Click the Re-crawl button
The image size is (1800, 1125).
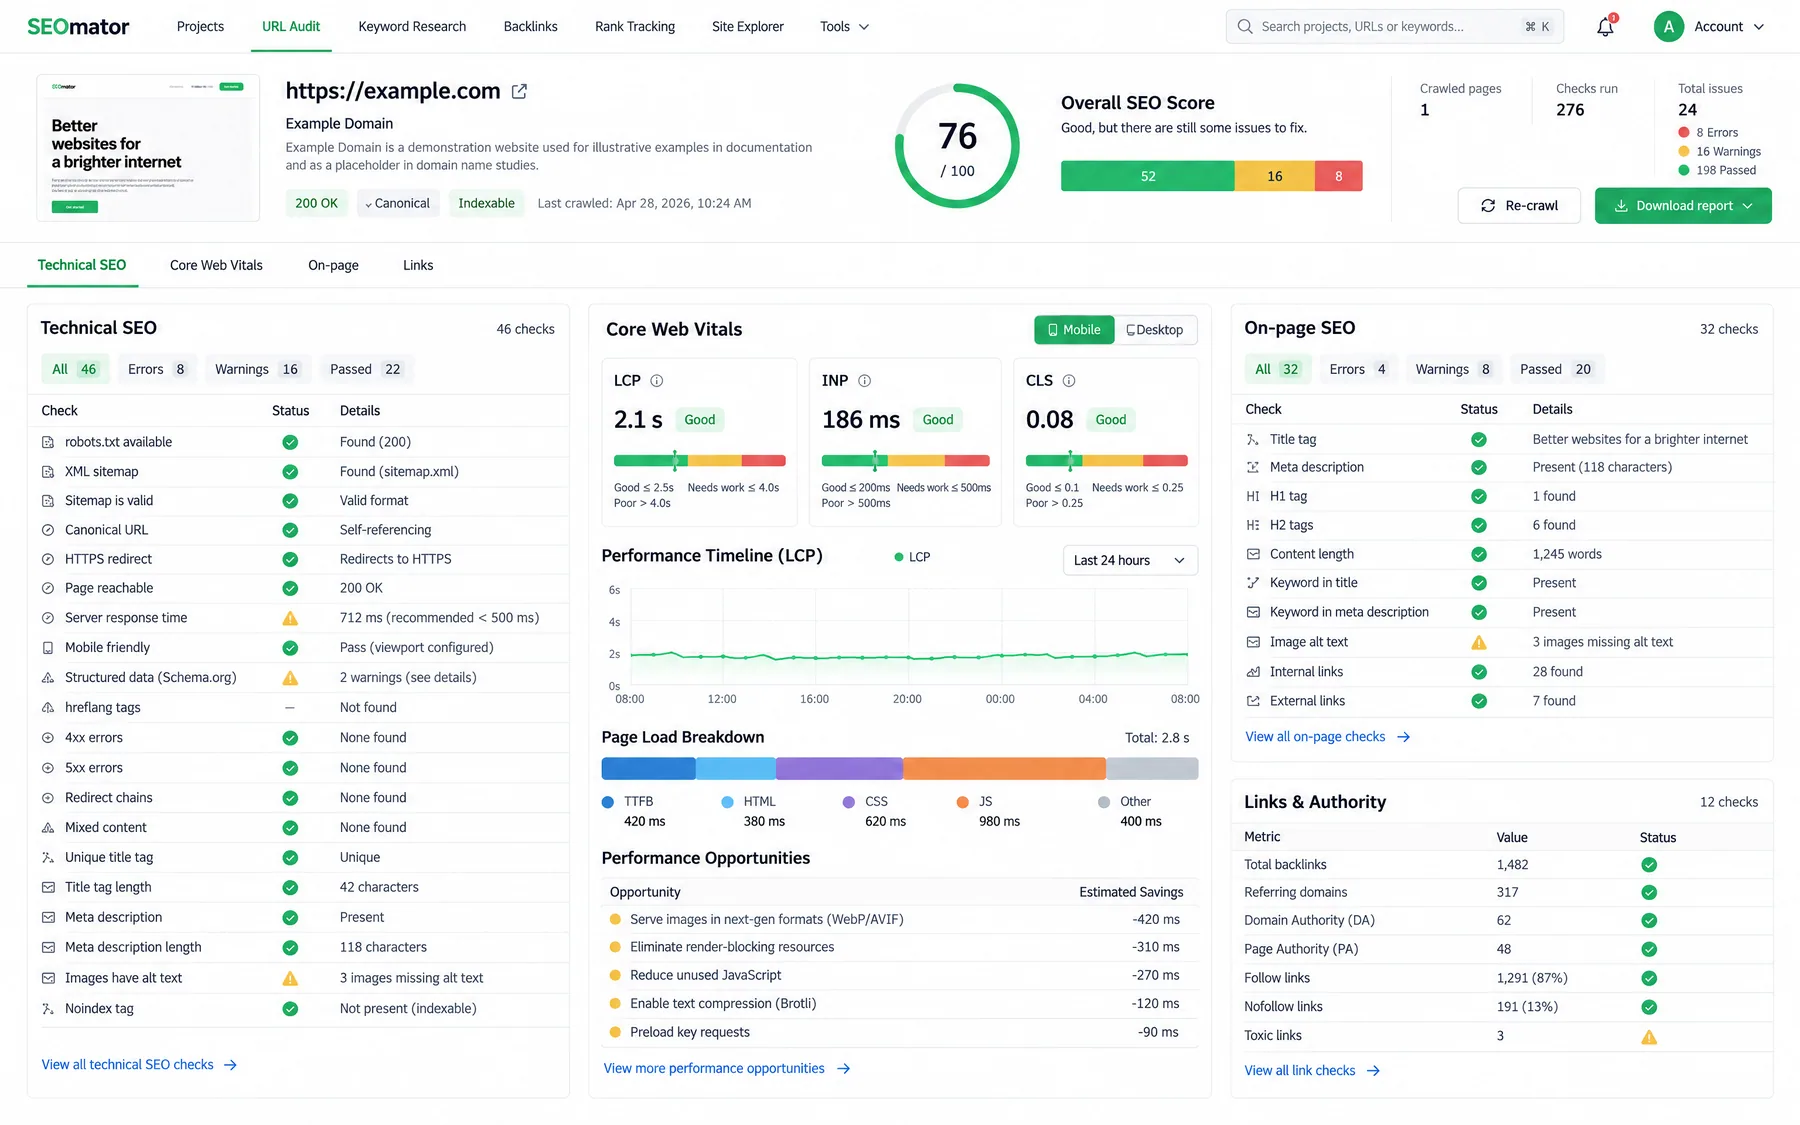coord(1519,206)
